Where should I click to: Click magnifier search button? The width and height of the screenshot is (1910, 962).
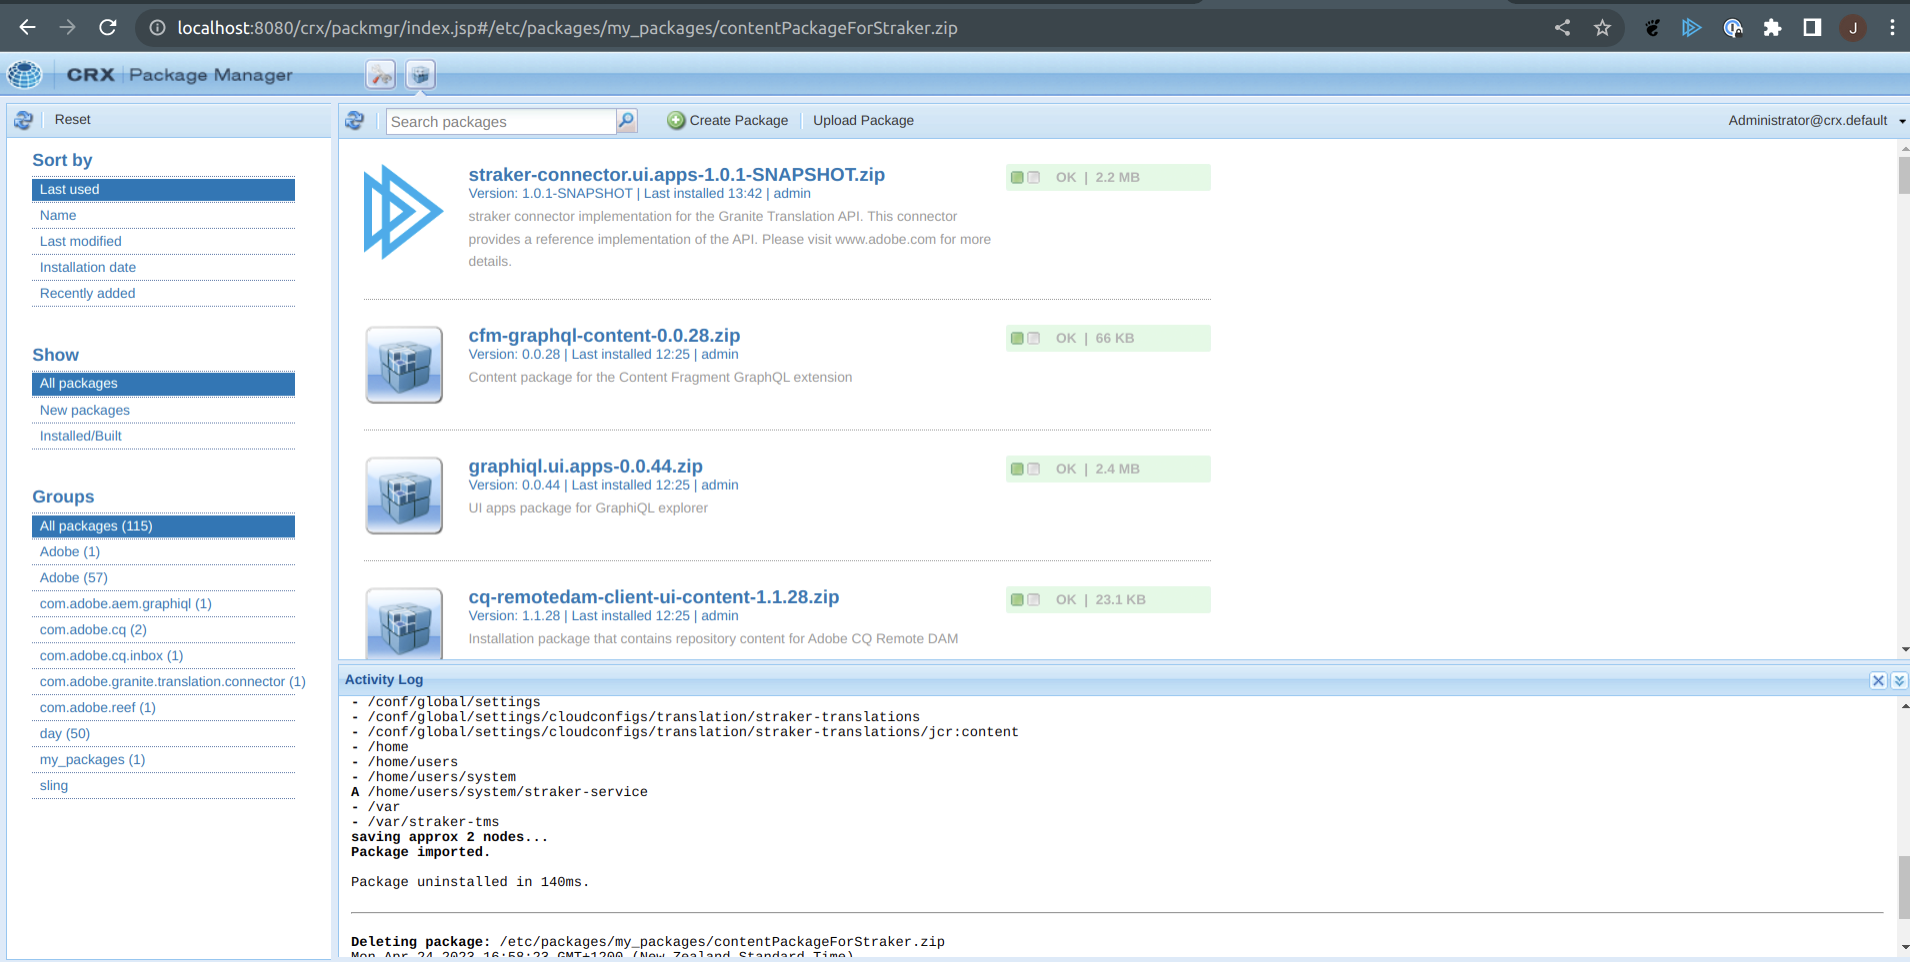click(627, 121)
